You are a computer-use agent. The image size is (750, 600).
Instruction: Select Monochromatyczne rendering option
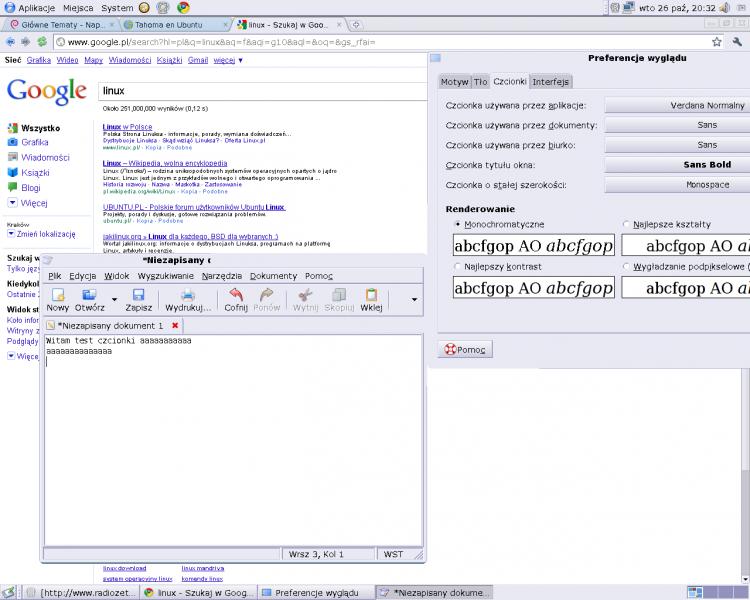[x=458, y=225]
